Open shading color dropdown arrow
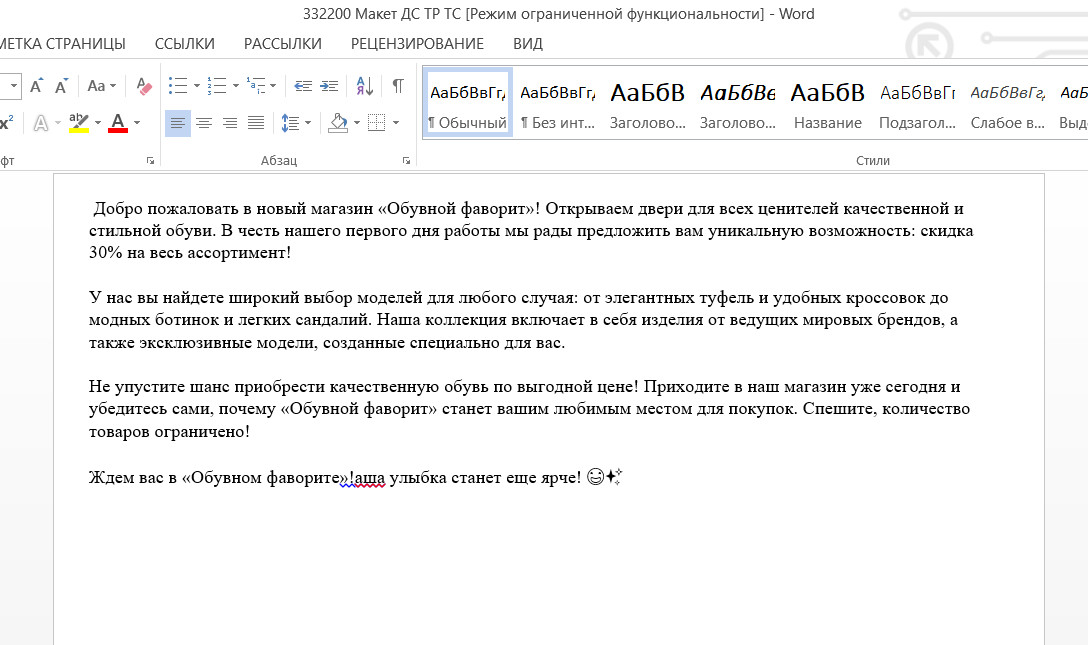1088x645 pixels. pos(357,123)
